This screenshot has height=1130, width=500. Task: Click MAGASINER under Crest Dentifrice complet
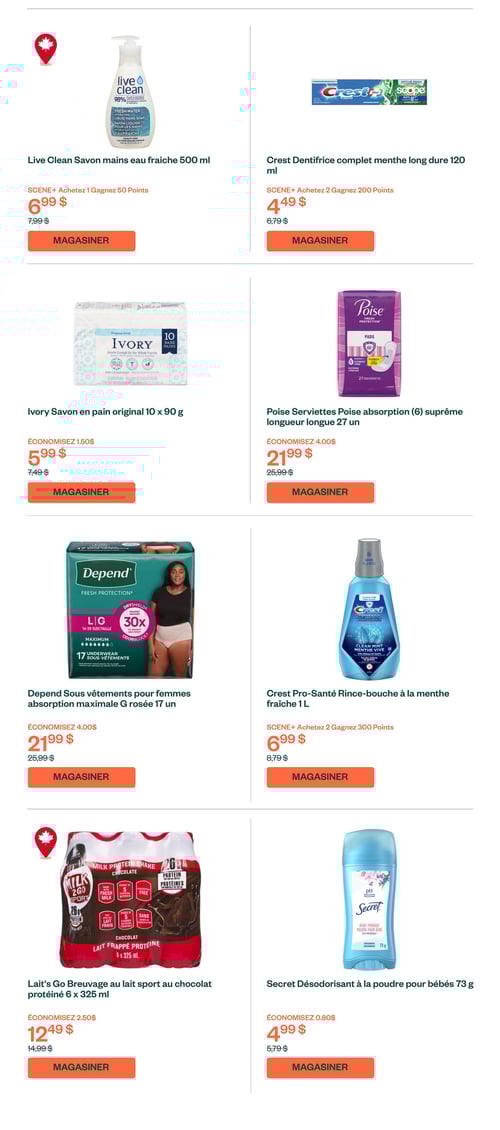click(320, 241)
